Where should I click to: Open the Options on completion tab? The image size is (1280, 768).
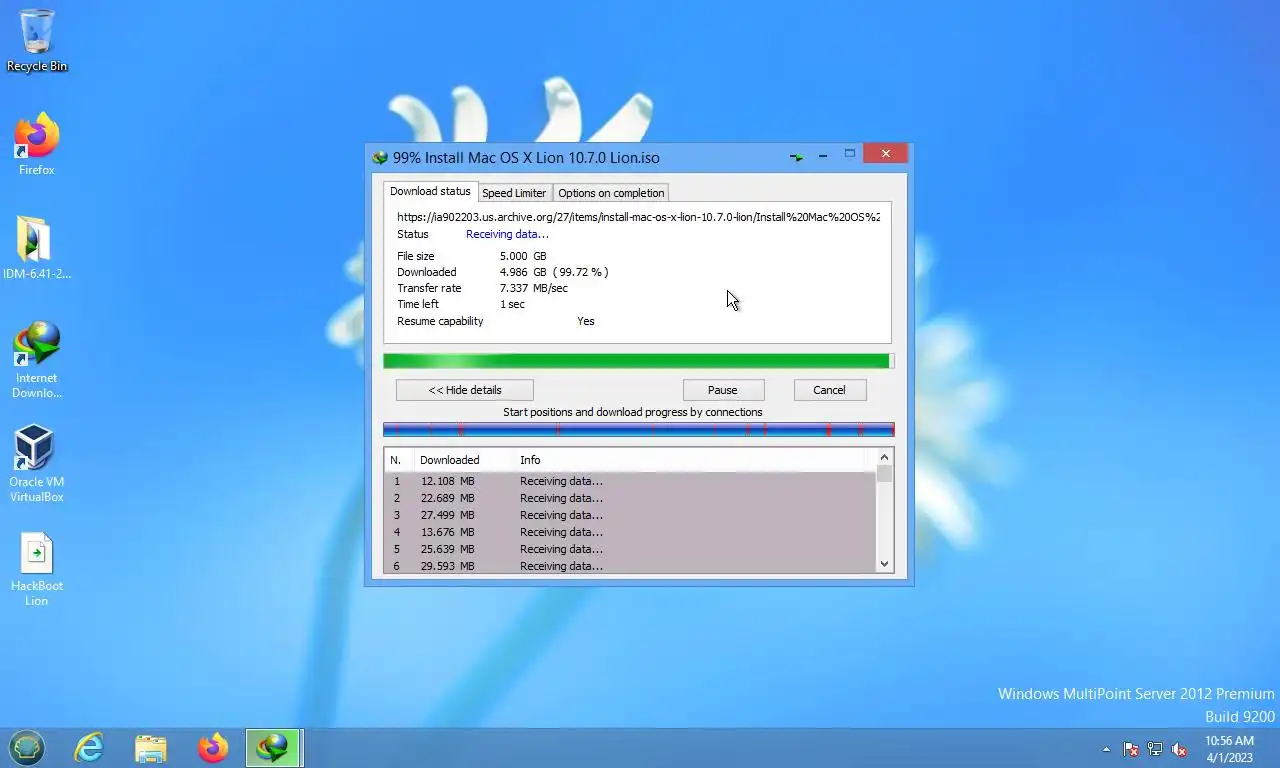point(611,193)
